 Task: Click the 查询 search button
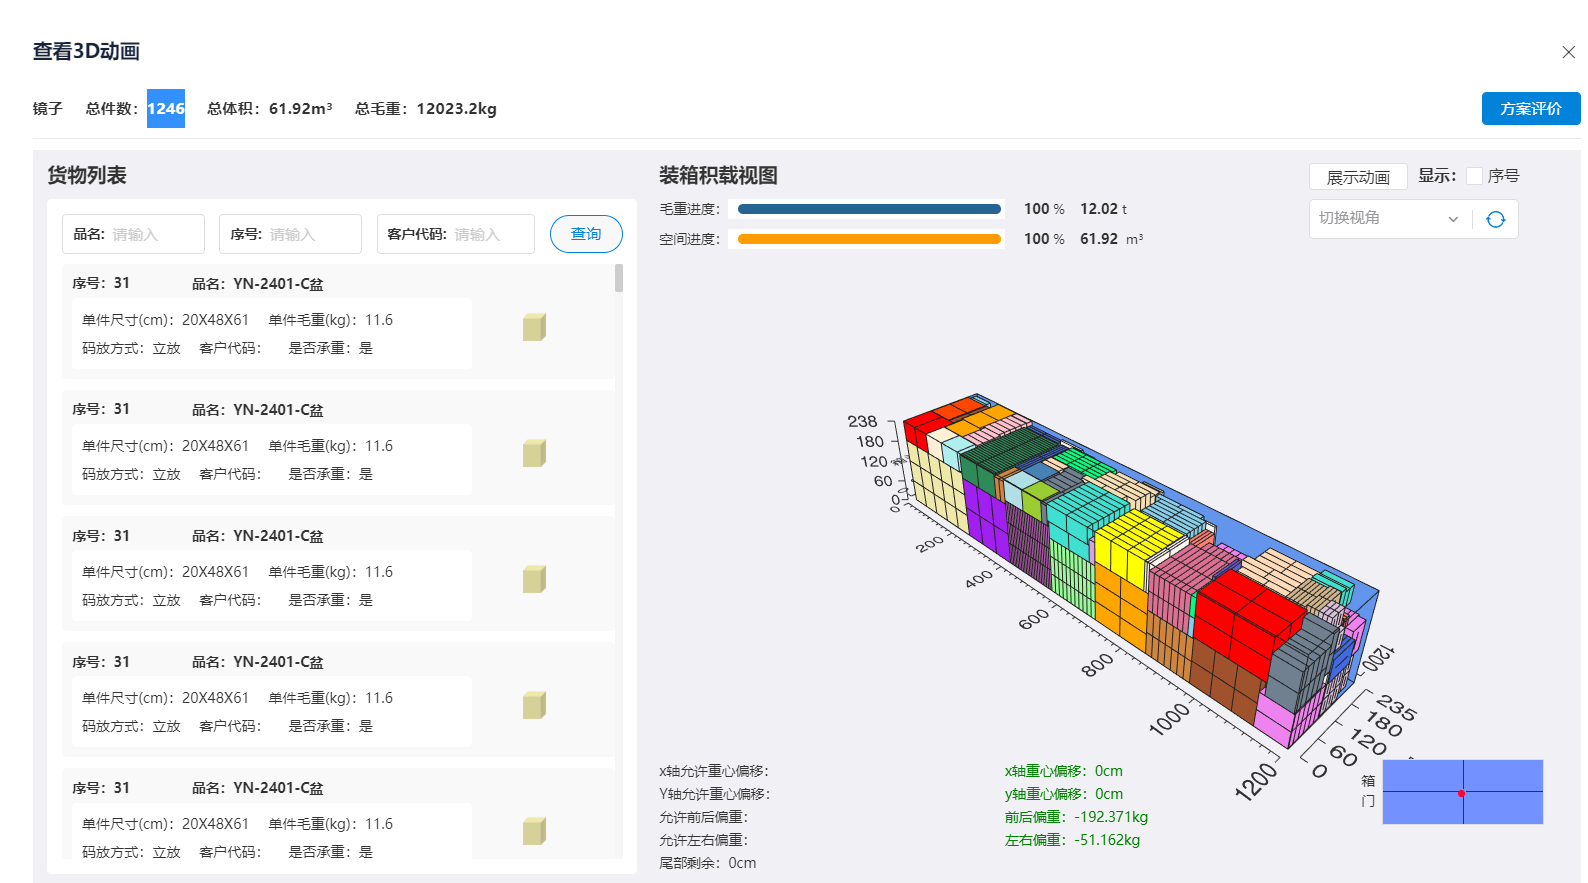click(586, 234)
